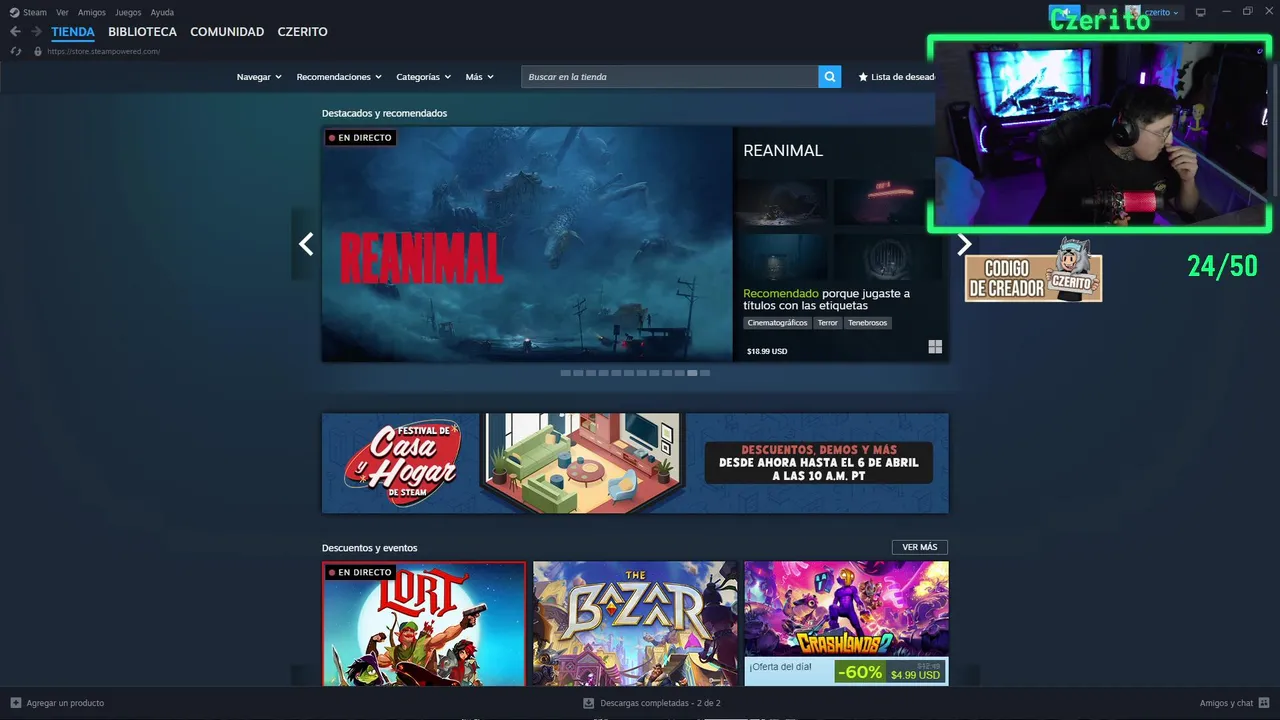This screenshot has width=1280, height=720.
Task: Click the EN DIRECTO badge on LORT card
Action: pos(360,572)
